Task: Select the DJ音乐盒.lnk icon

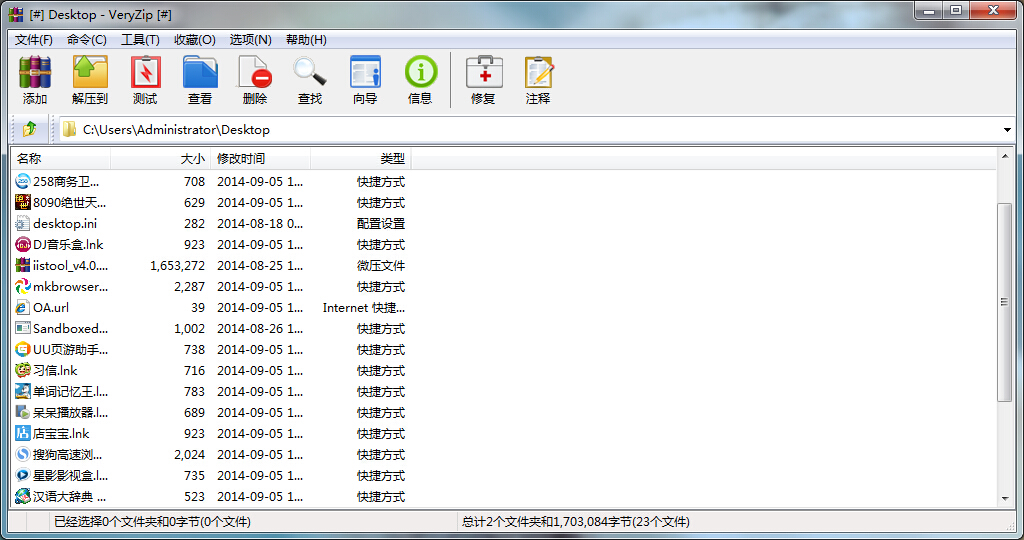Action: (x=23, y=244)
